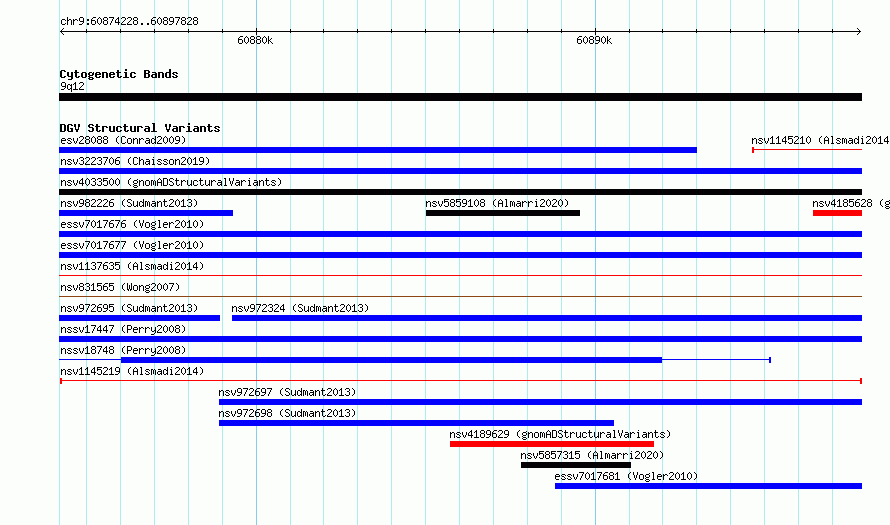This screenshot has width=890, height=525.
Task: Click nsv972695 (Sudmant2013) label
Action: pos(129,308)
